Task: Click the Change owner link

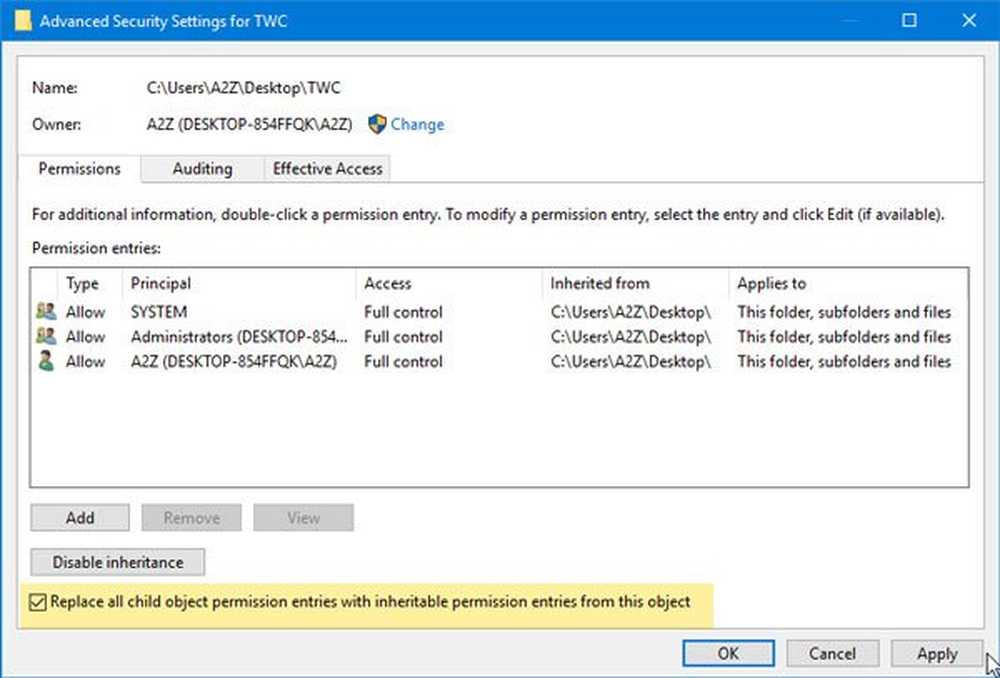Action: point(417,124)
